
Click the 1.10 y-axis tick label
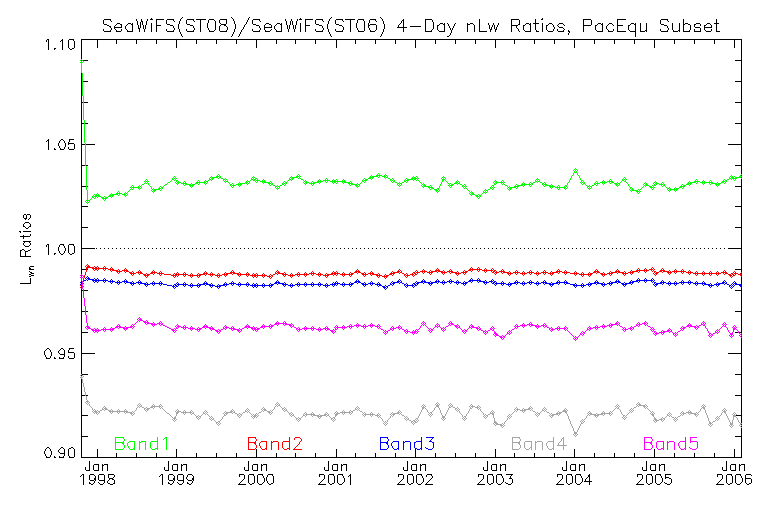(59, 45)
